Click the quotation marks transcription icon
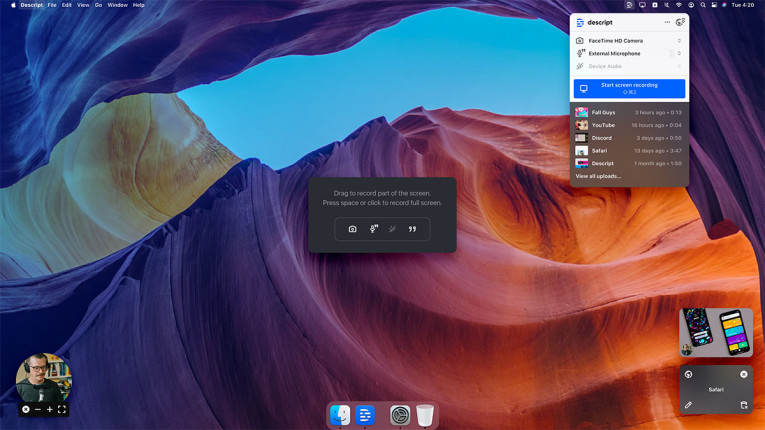The height and width of the screenshot is (430, 765). pos(412,229)
